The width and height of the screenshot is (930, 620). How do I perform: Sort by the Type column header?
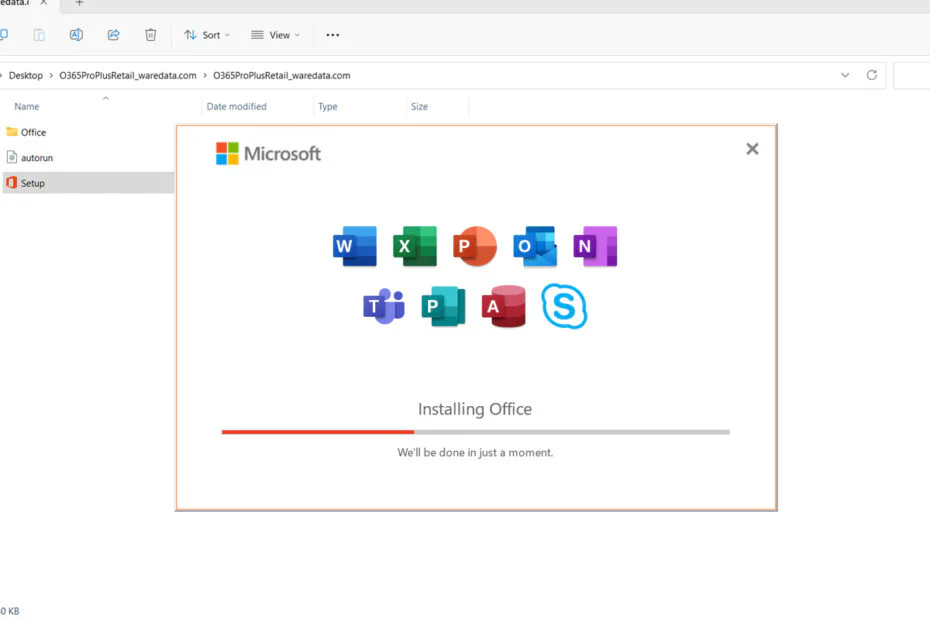(327, 106)
